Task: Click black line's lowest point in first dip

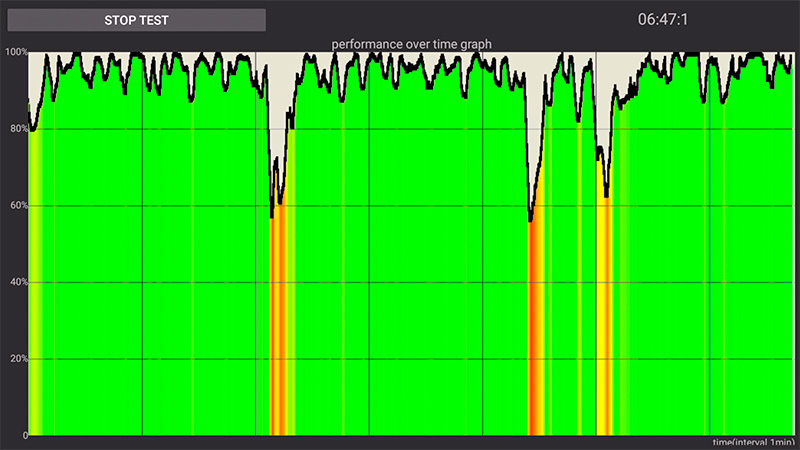Action: [x=271, y=216]
